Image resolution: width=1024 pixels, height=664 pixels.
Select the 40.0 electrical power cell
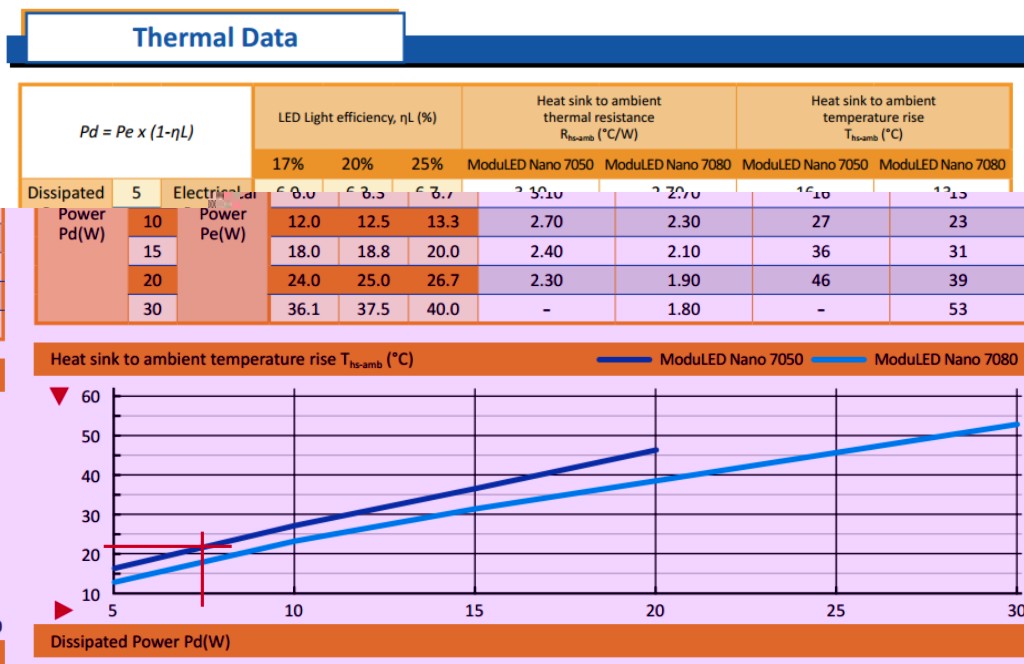click(x=442, y=309)
